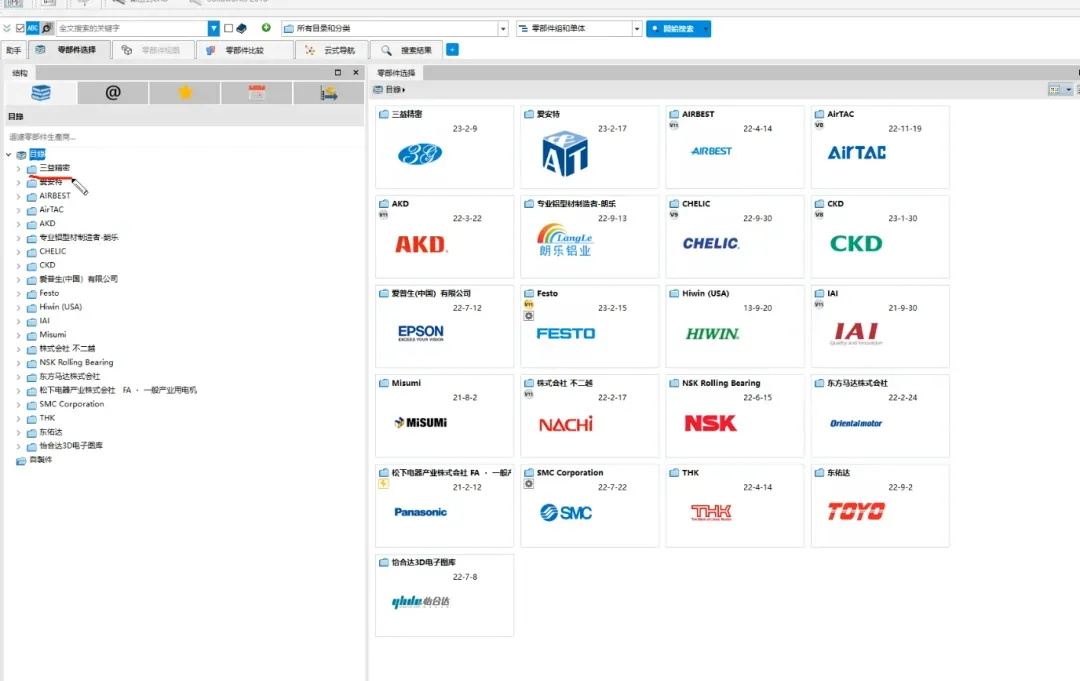Click the 目录 breadcrumb link
The image size is (1080, 681).
(x=393, y=90)
